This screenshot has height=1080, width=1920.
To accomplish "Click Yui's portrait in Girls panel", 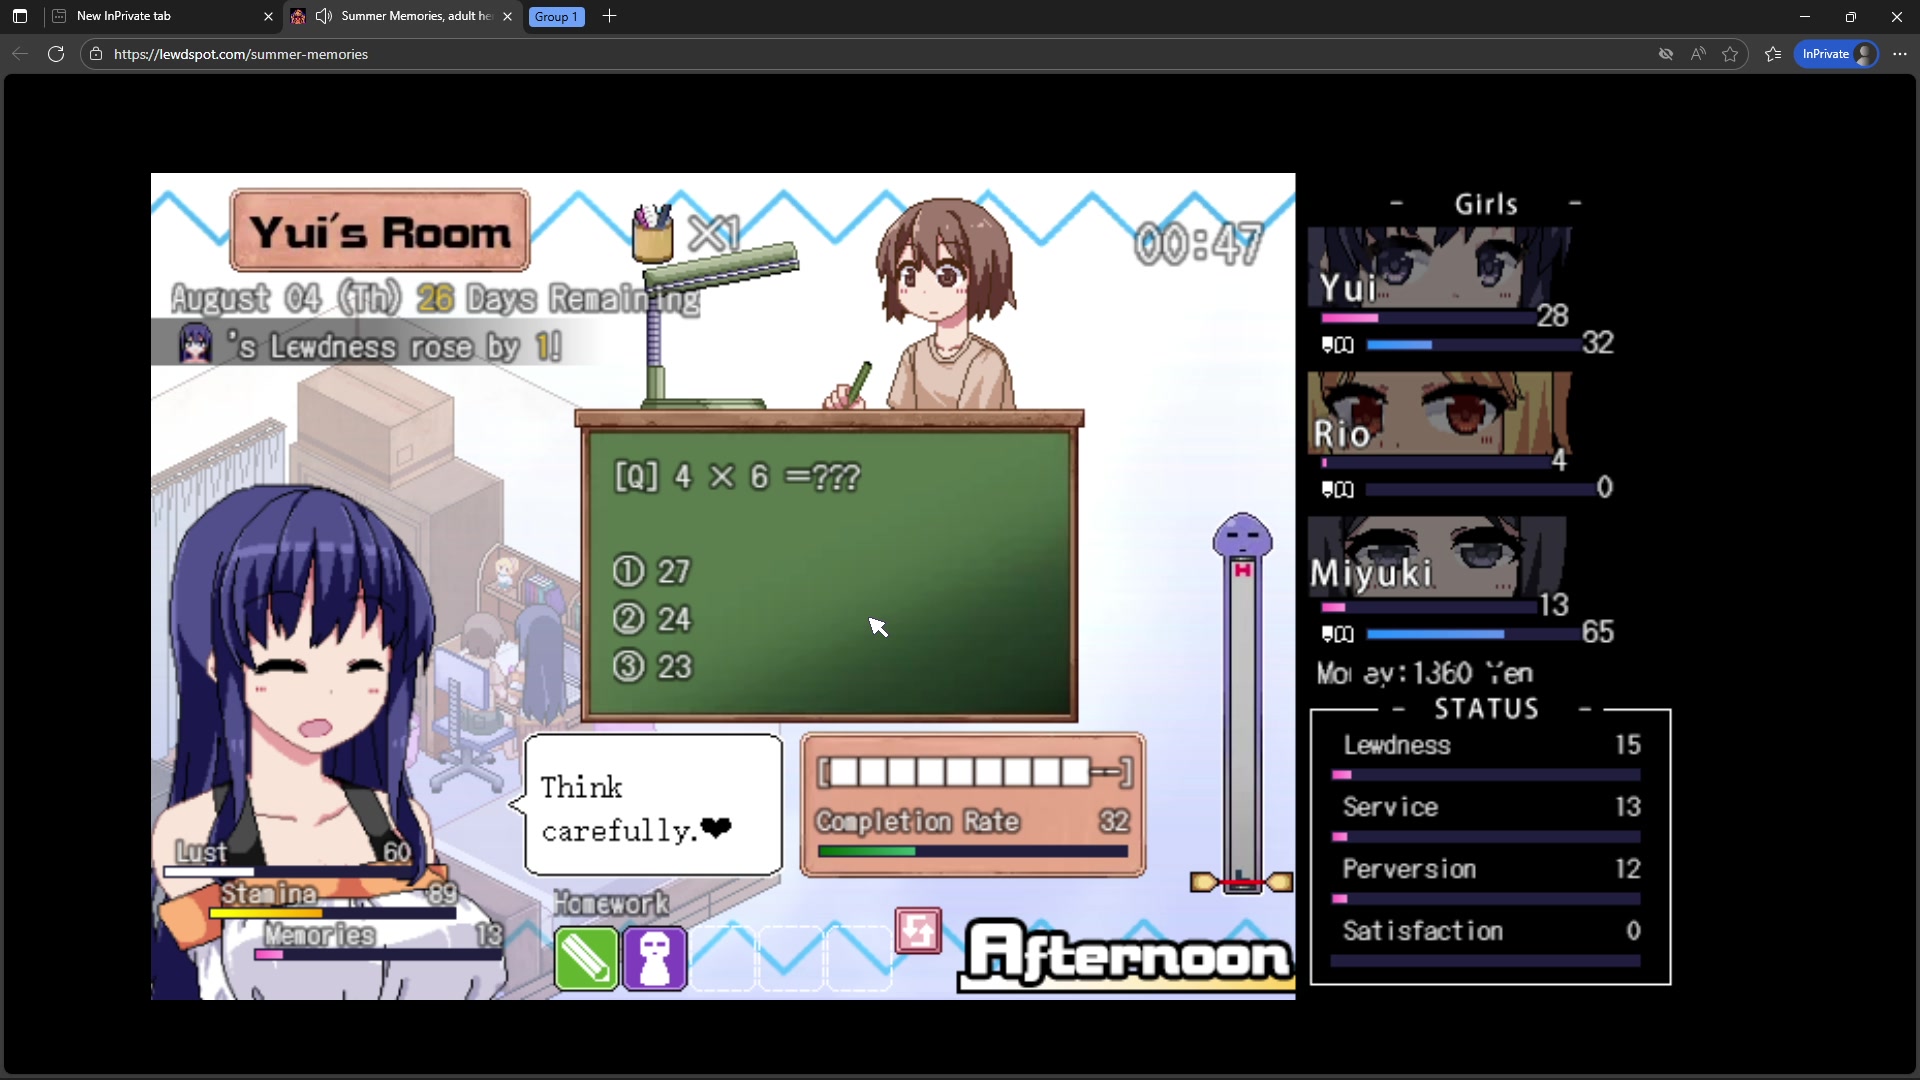I will click(x=1440, y=267).
